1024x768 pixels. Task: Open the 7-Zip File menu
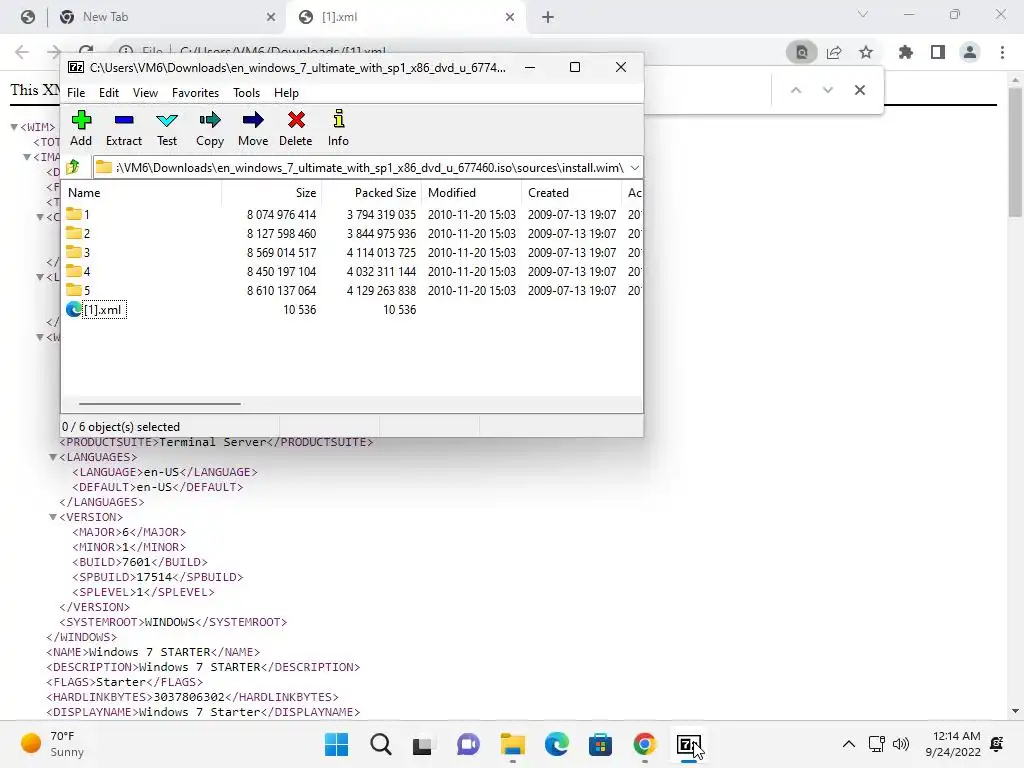point(76,93)
